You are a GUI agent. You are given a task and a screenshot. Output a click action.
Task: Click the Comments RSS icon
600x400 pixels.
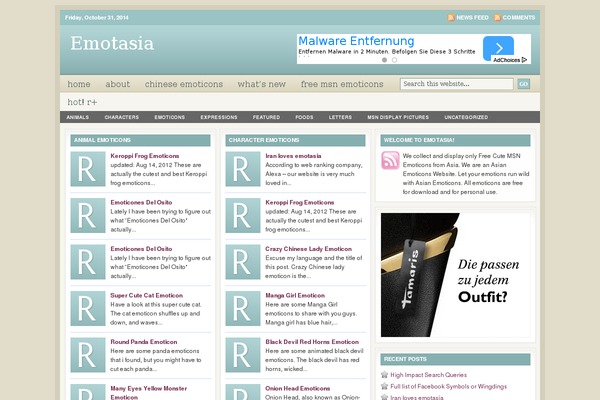(497, 18)
